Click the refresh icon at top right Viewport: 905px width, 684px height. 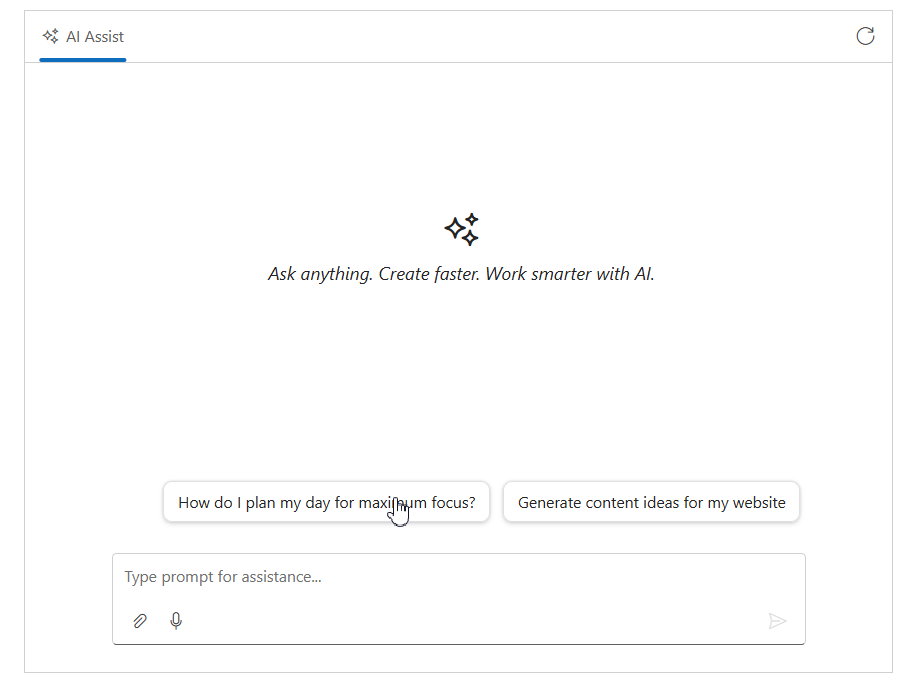(865, 36)
